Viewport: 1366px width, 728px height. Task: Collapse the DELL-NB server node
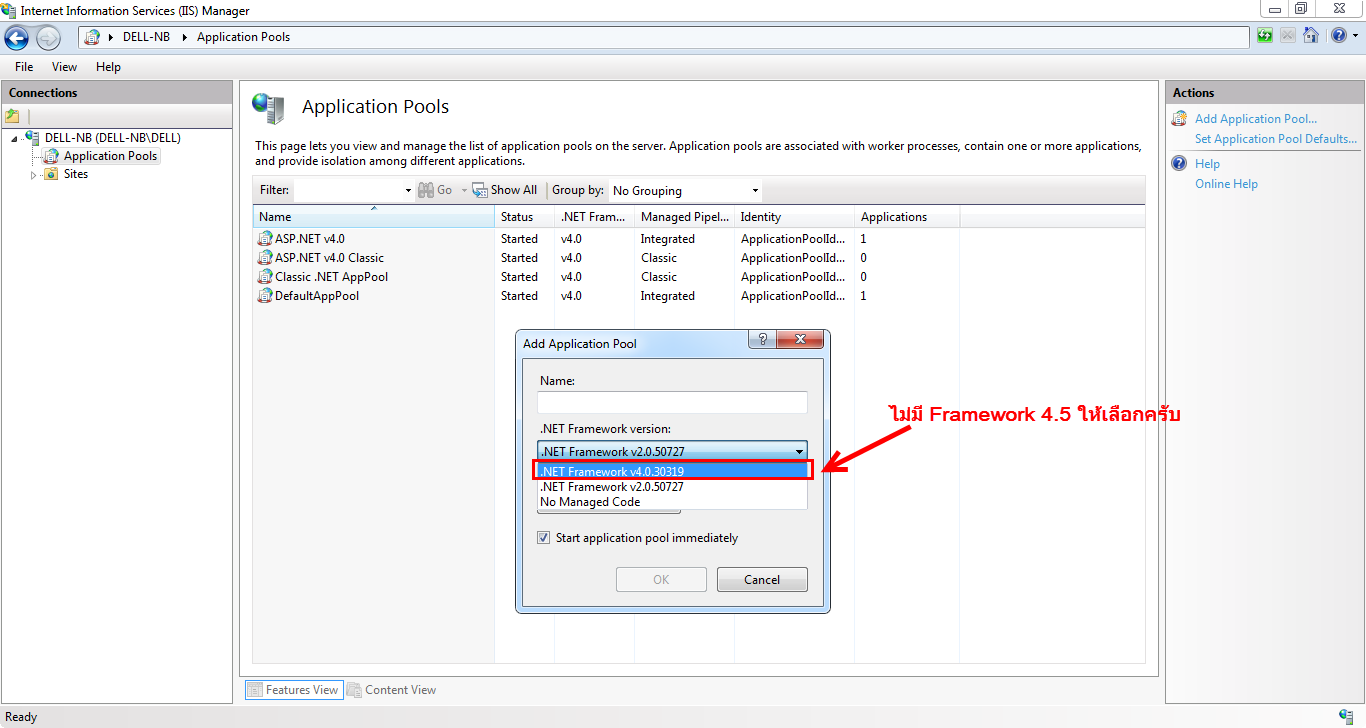click(15, 139)
